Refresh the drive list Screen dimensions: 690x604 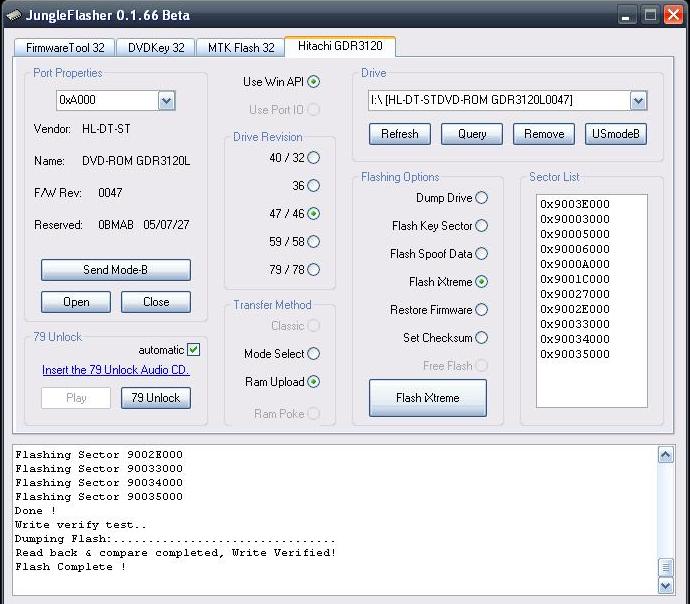pos(400,134)
